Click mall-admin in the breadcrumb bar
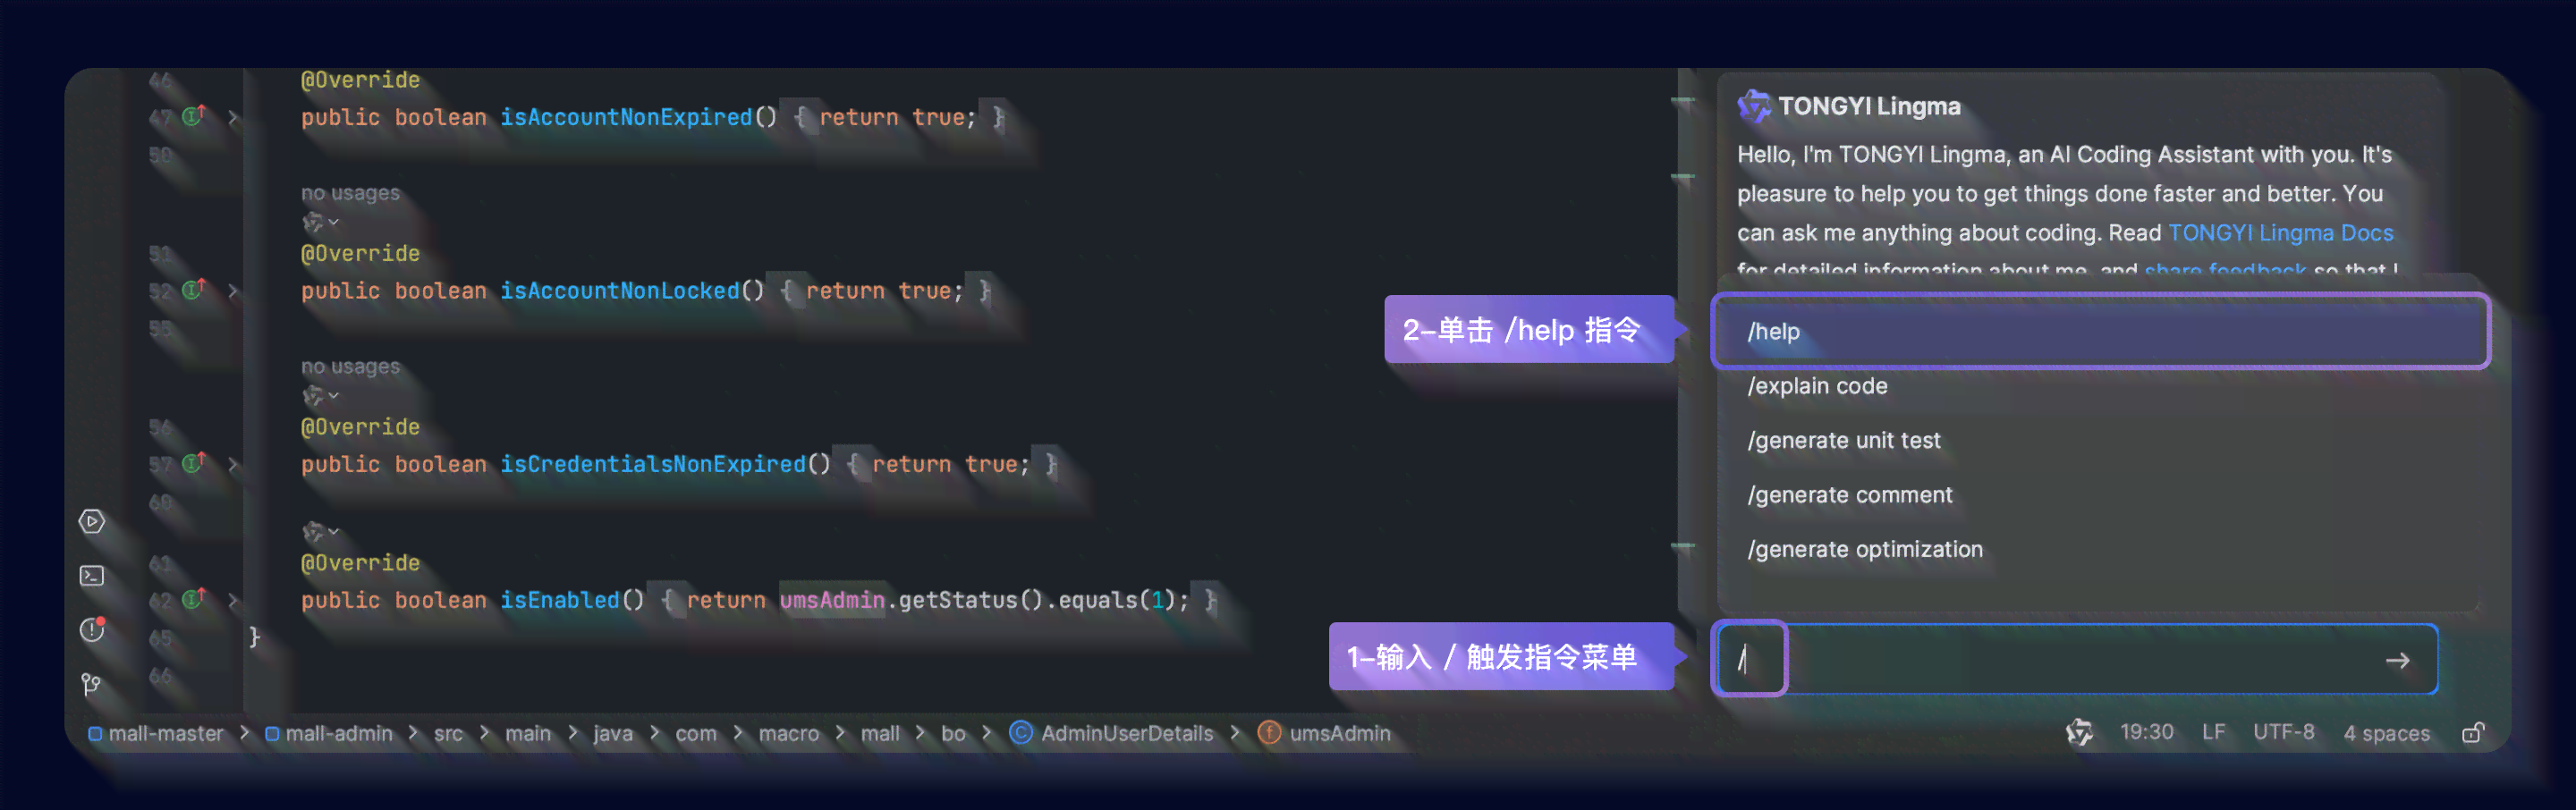The width and height of the screenshot is (2576, 810). pyautogui.click(x=329, y=734)
